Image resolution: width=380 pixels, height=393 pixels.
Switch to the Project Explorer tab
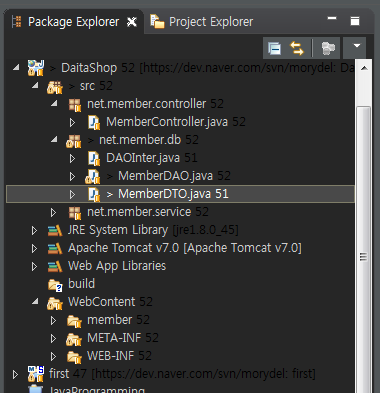click(211, 22)
